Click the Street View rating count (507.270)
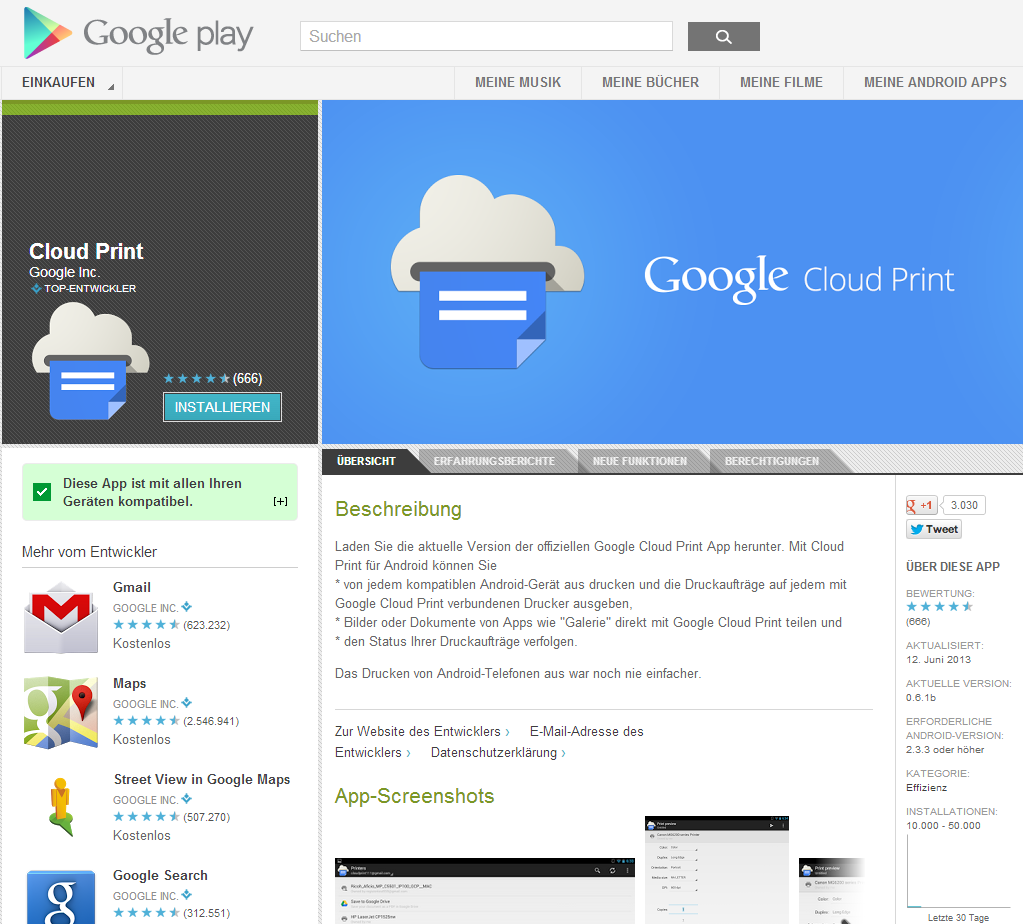 point(207,817)
